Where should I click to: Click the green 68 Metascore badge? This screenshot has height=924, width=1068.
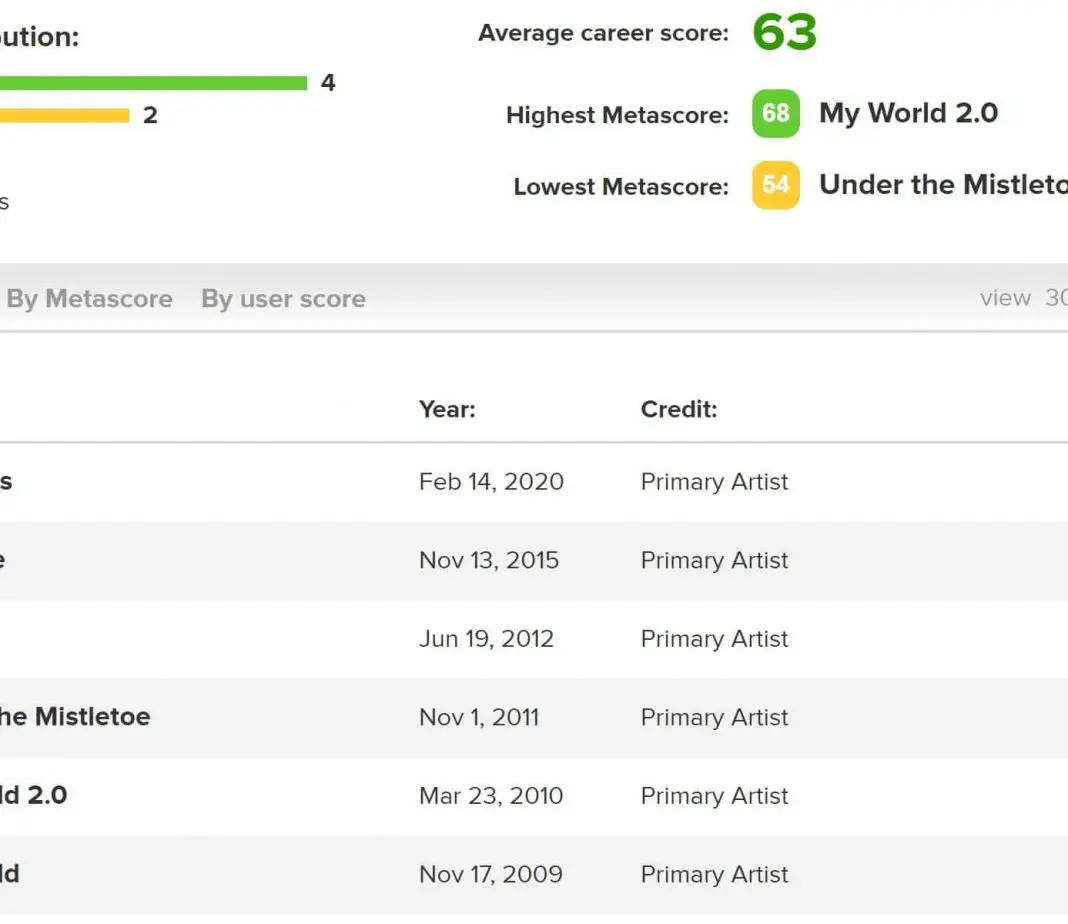[775, 114]
